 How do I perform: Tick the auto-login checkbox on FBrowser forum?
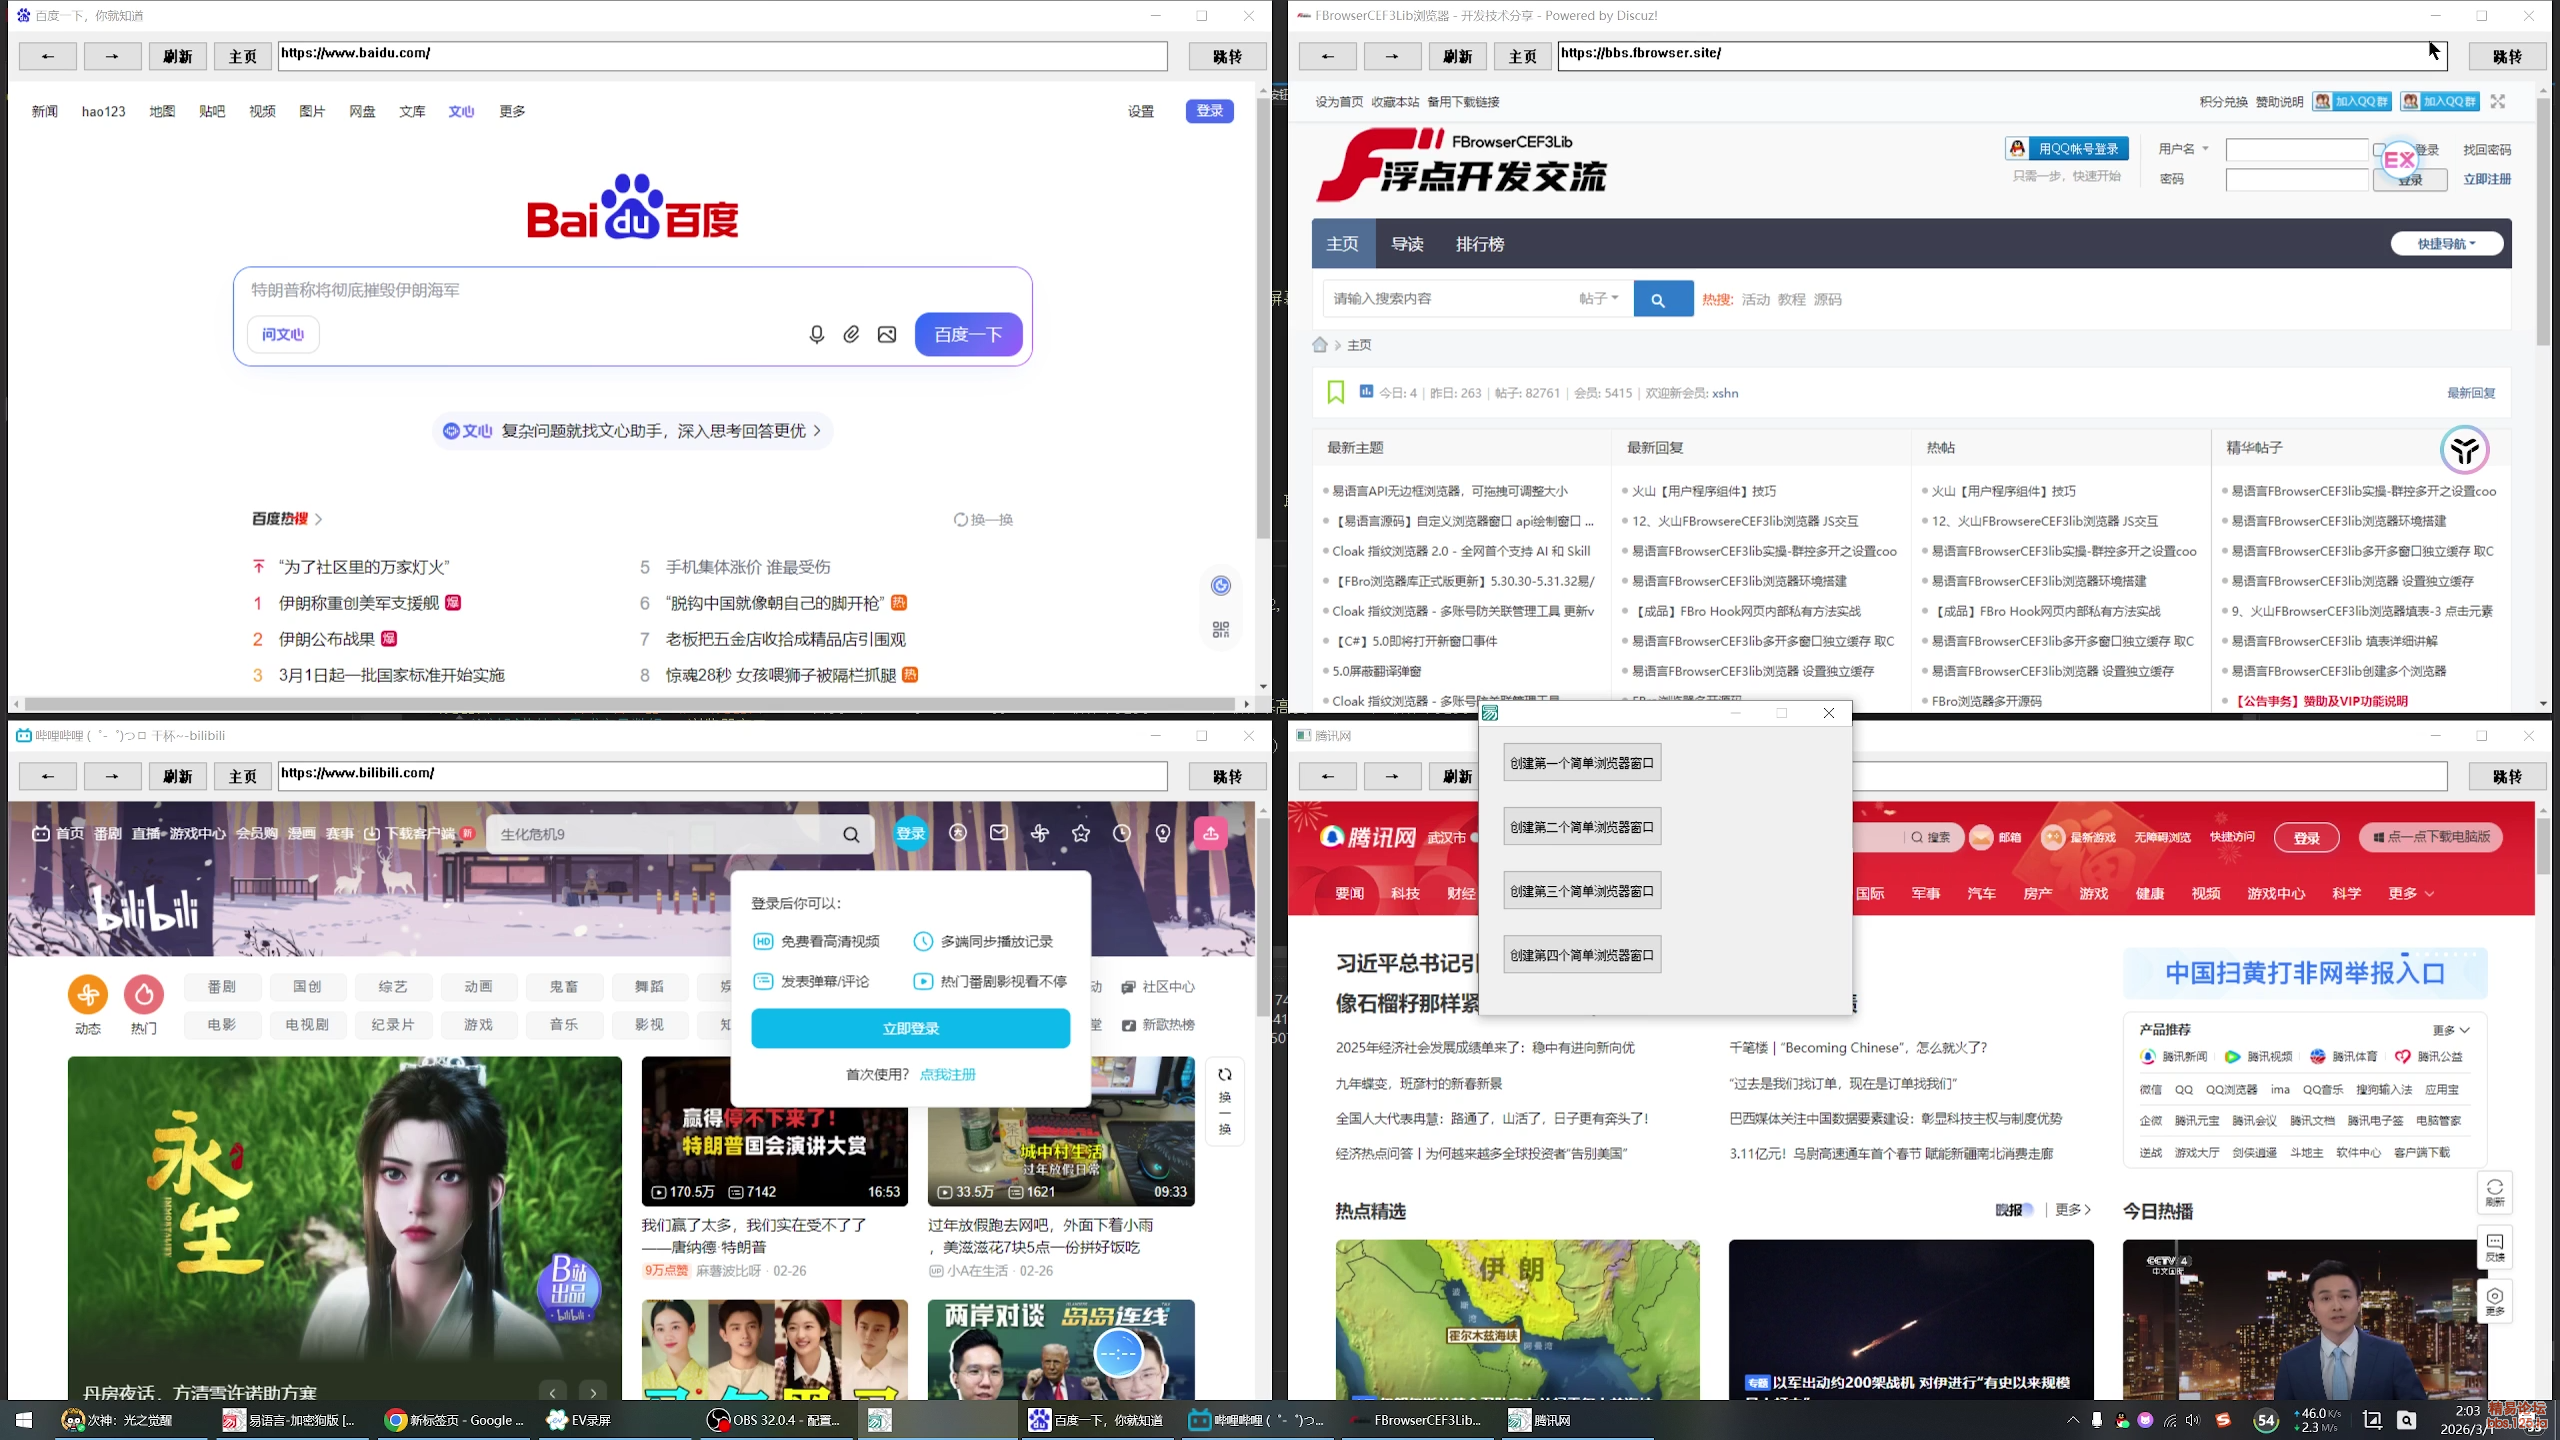click(2379, 150)
